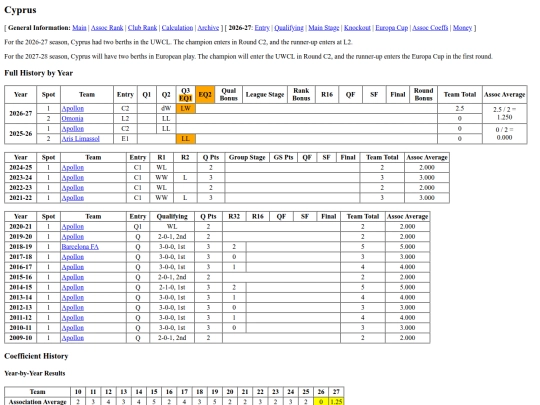Click the Group Stage column header

tap(247, 157)
